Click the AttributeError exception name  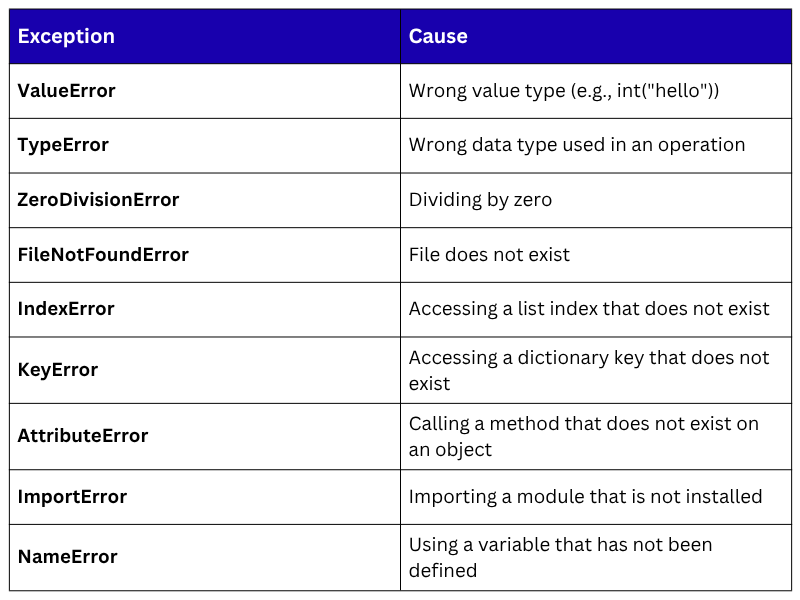83,436
